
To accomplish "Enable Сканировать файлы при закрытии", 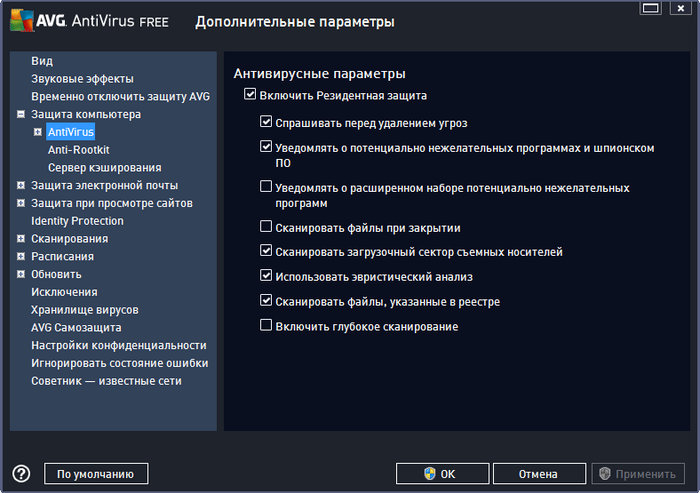I will tap(266, 226).
